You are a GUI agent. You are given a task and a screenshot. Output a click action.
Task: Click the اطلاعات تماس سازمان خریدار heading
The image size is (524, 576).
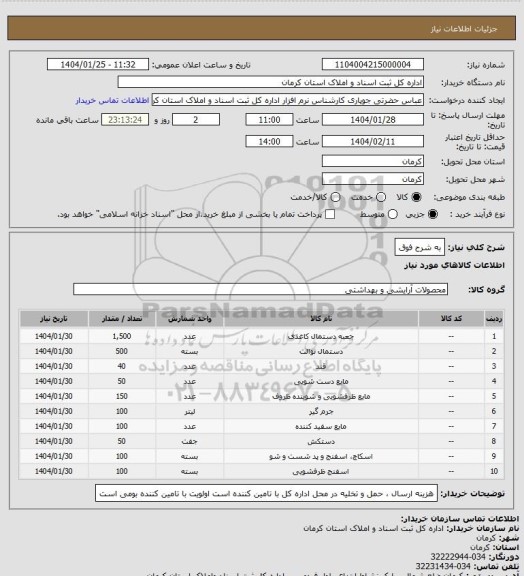tap(460, 519)
